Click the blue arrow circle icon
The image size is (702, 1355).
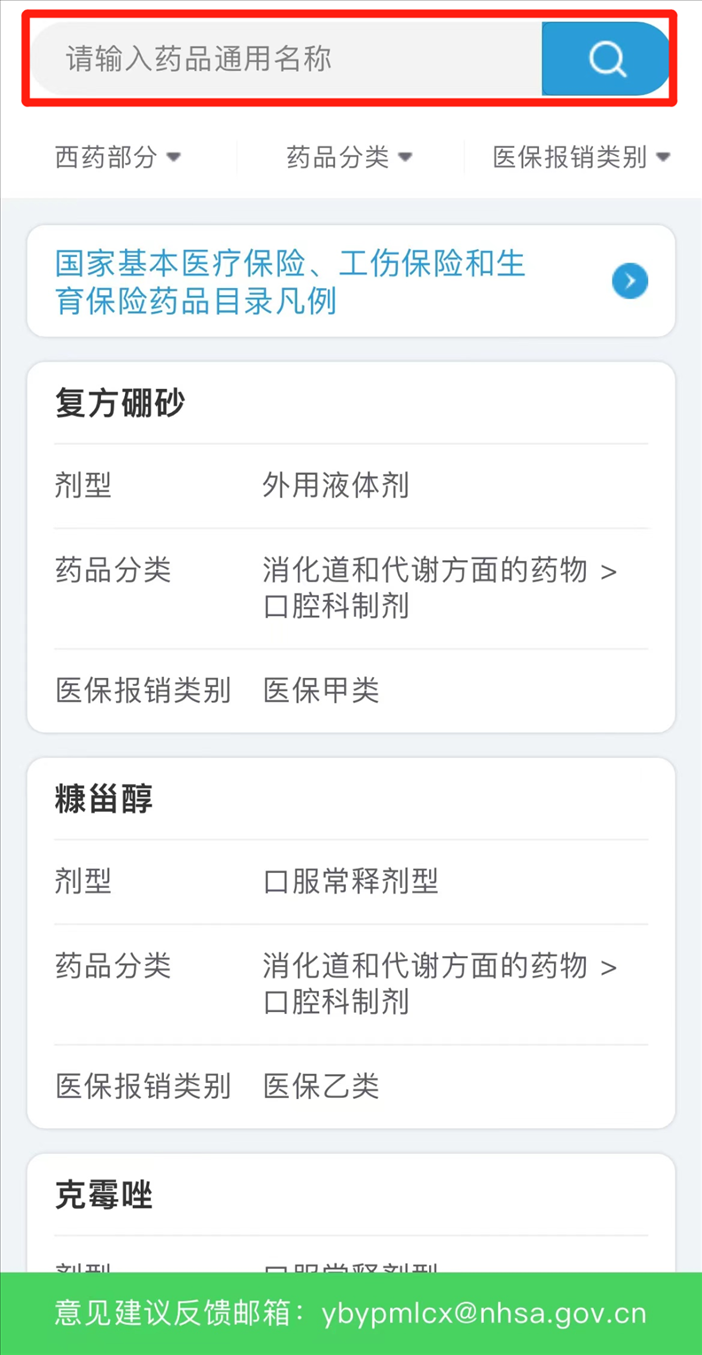click(x=630, y=282)
